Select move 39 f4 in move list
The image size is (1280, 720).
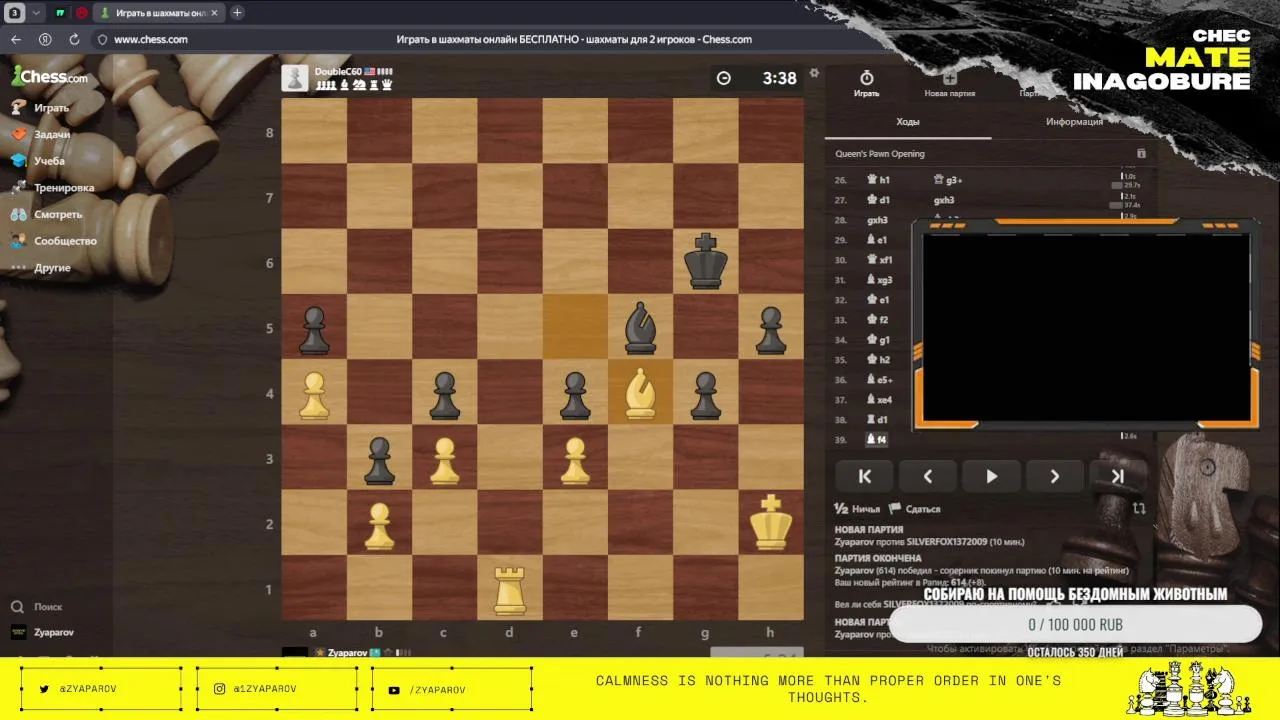coord(877,439)
